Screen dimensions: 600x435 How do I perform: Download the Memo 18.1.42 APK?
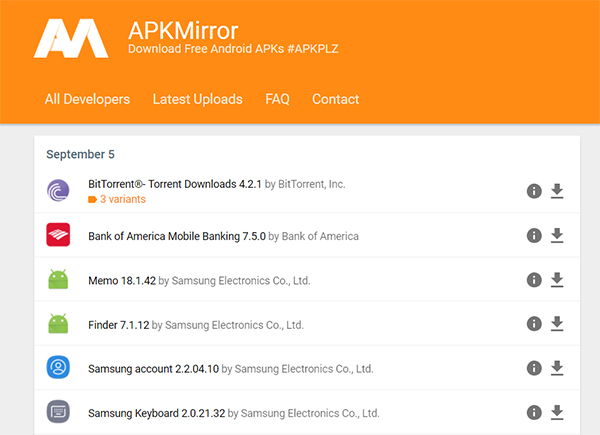click(557, 280)
